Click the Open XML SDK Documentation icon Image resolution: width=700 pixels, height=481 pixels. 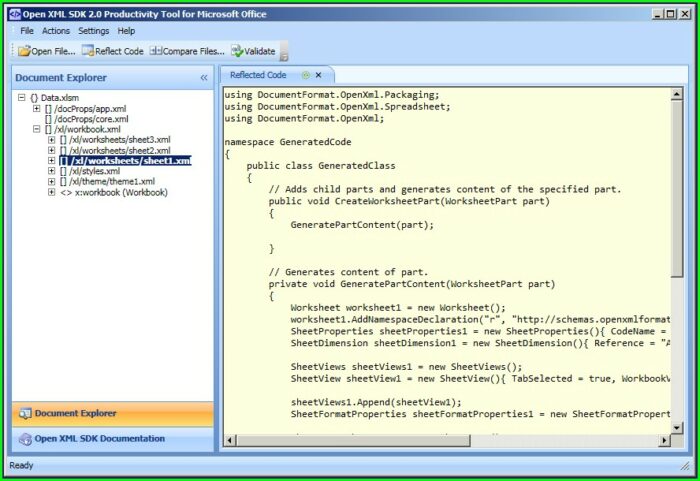25,439
